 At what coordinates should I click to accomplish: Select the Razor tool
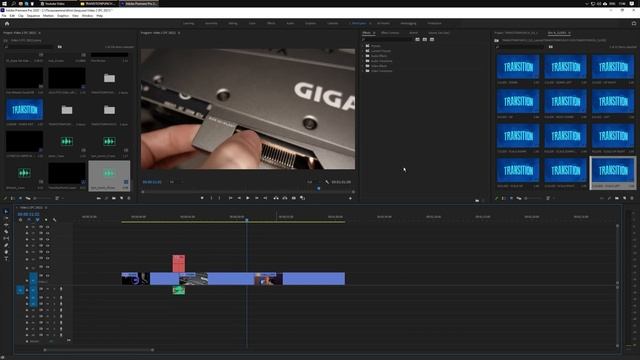(6, 231)
